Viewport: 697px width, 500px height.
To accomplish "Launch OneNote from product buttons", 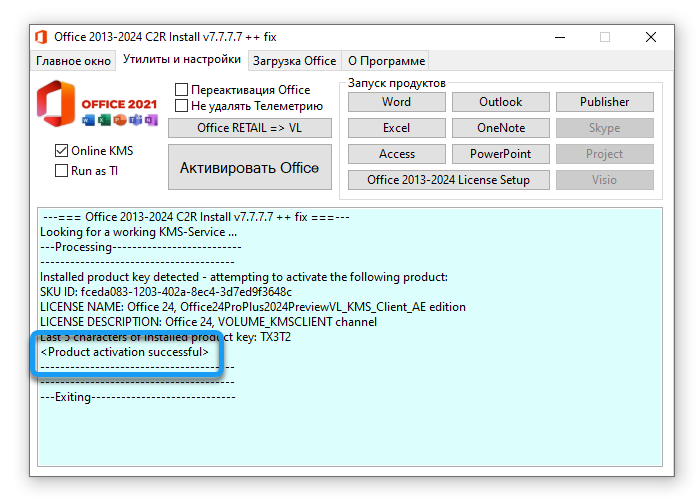I will 501,128.
